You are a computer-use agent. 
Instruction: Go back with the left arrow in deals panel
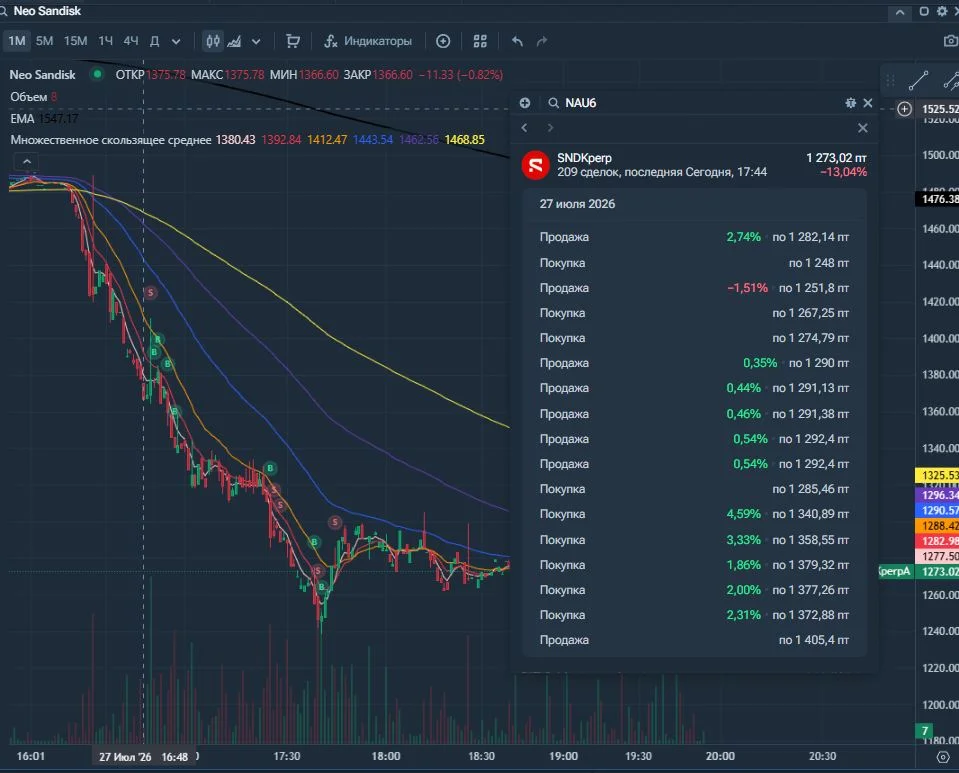click(x=524, y=128)
